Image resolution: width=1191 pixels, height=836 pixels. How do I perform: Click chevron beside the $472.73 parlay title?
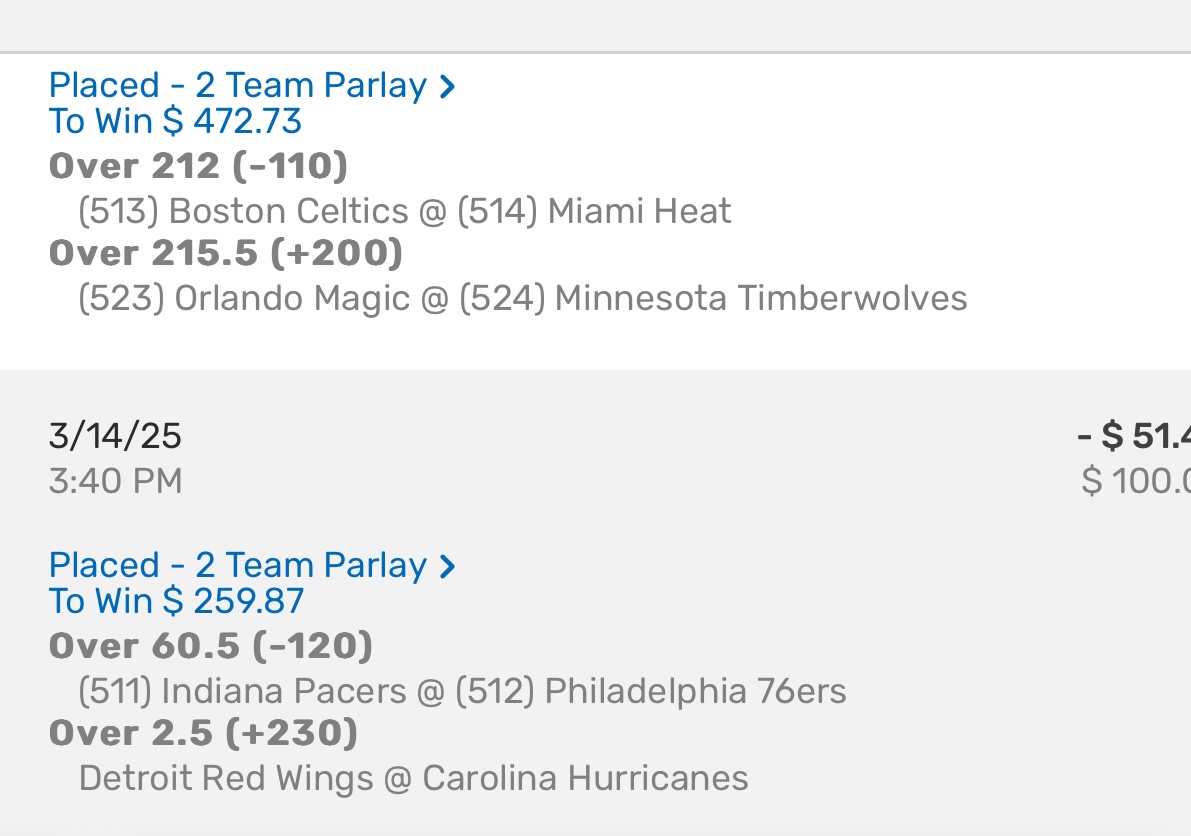tap(448, 86)
